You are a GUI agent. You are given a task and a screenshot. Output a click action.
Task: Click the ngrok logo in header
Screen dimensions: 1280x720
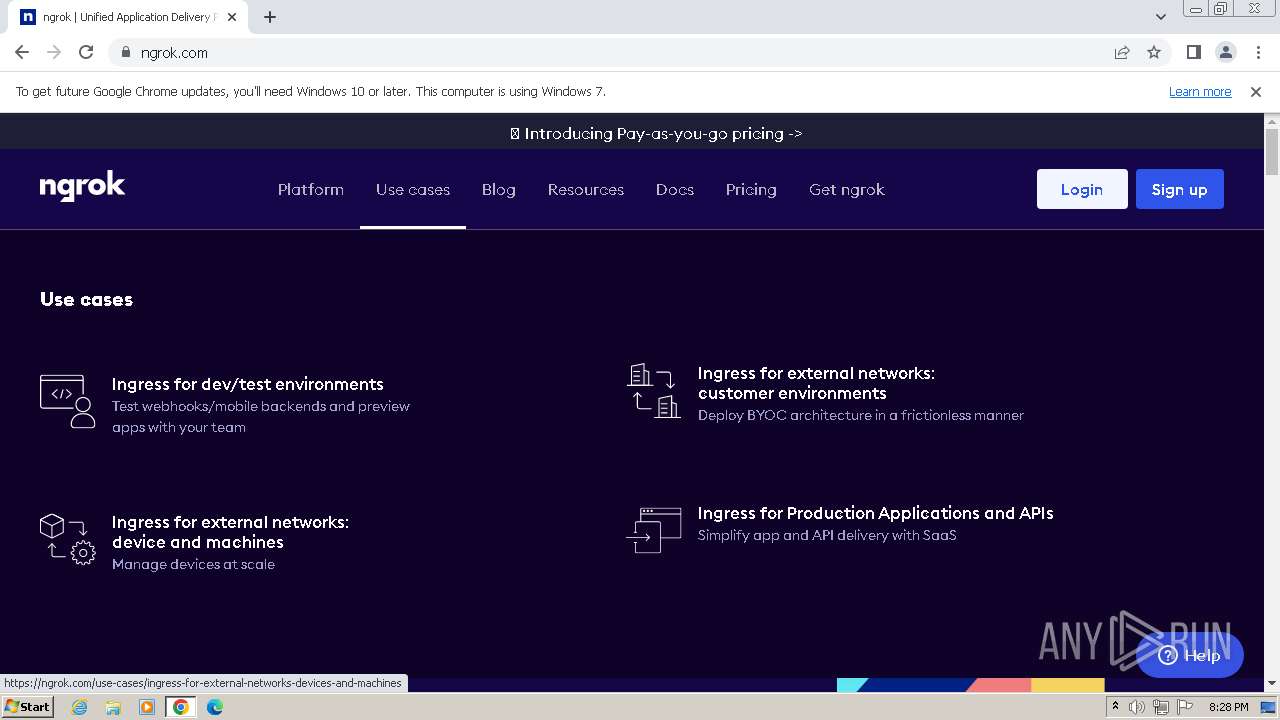click(x=82, y=187)
